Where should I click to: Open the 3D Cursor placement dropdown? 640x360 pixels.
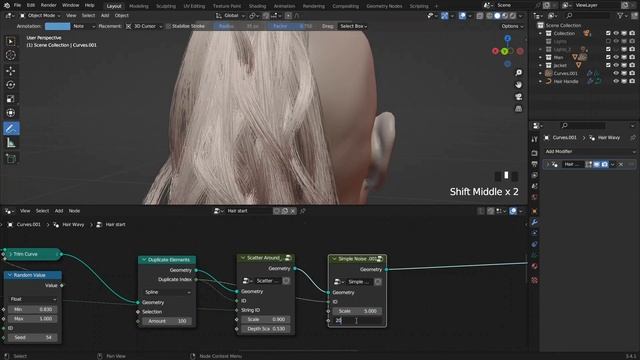coord(144,26)
